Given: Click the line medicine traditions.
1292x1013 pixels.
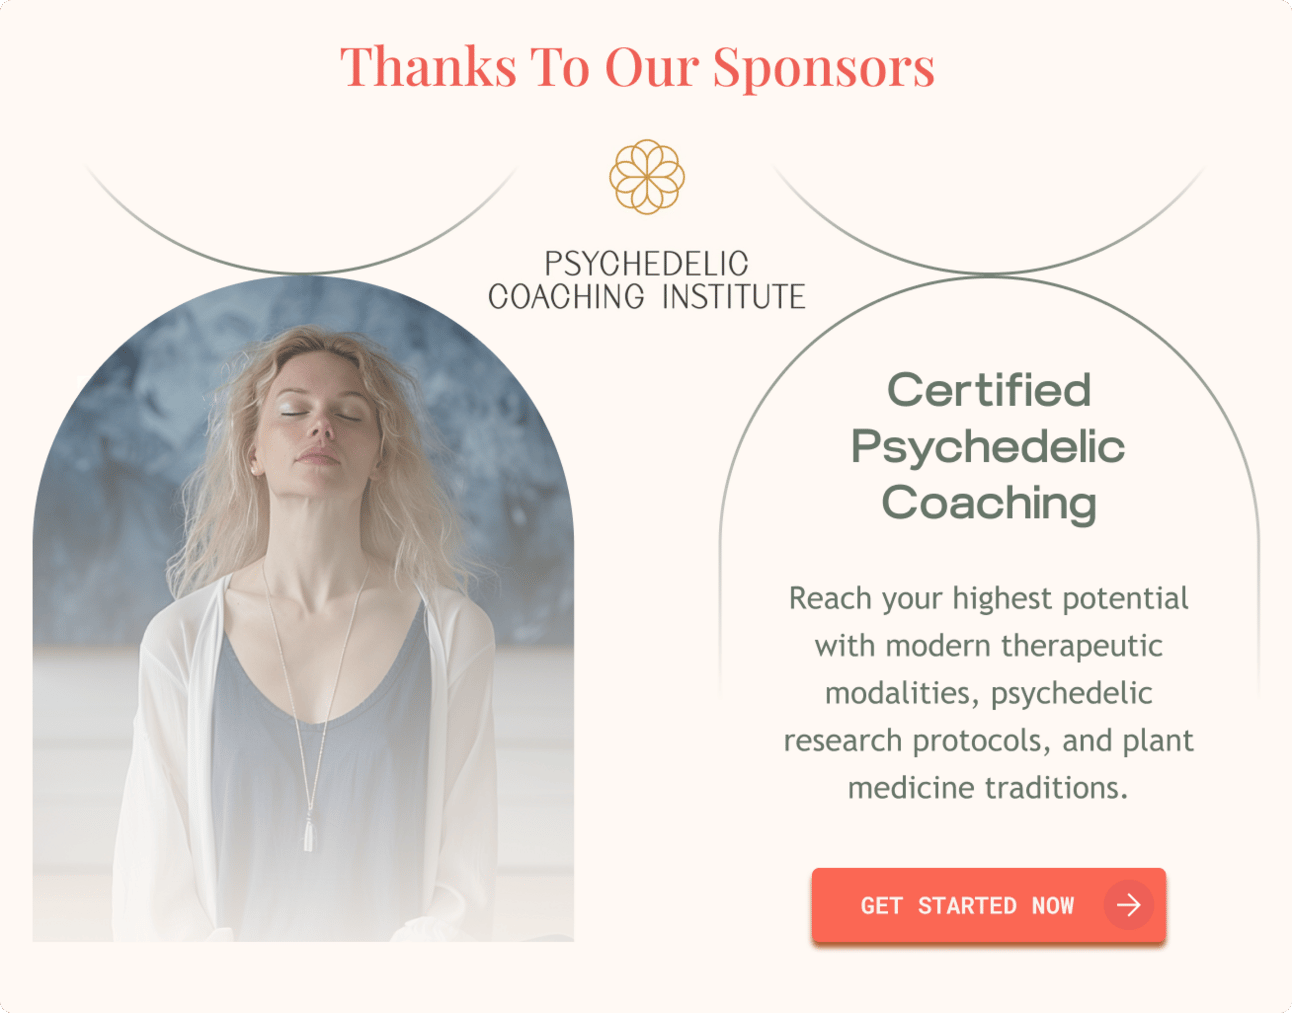Looking at the screenshot, I should pyautogui.click(x=989, y=788).
